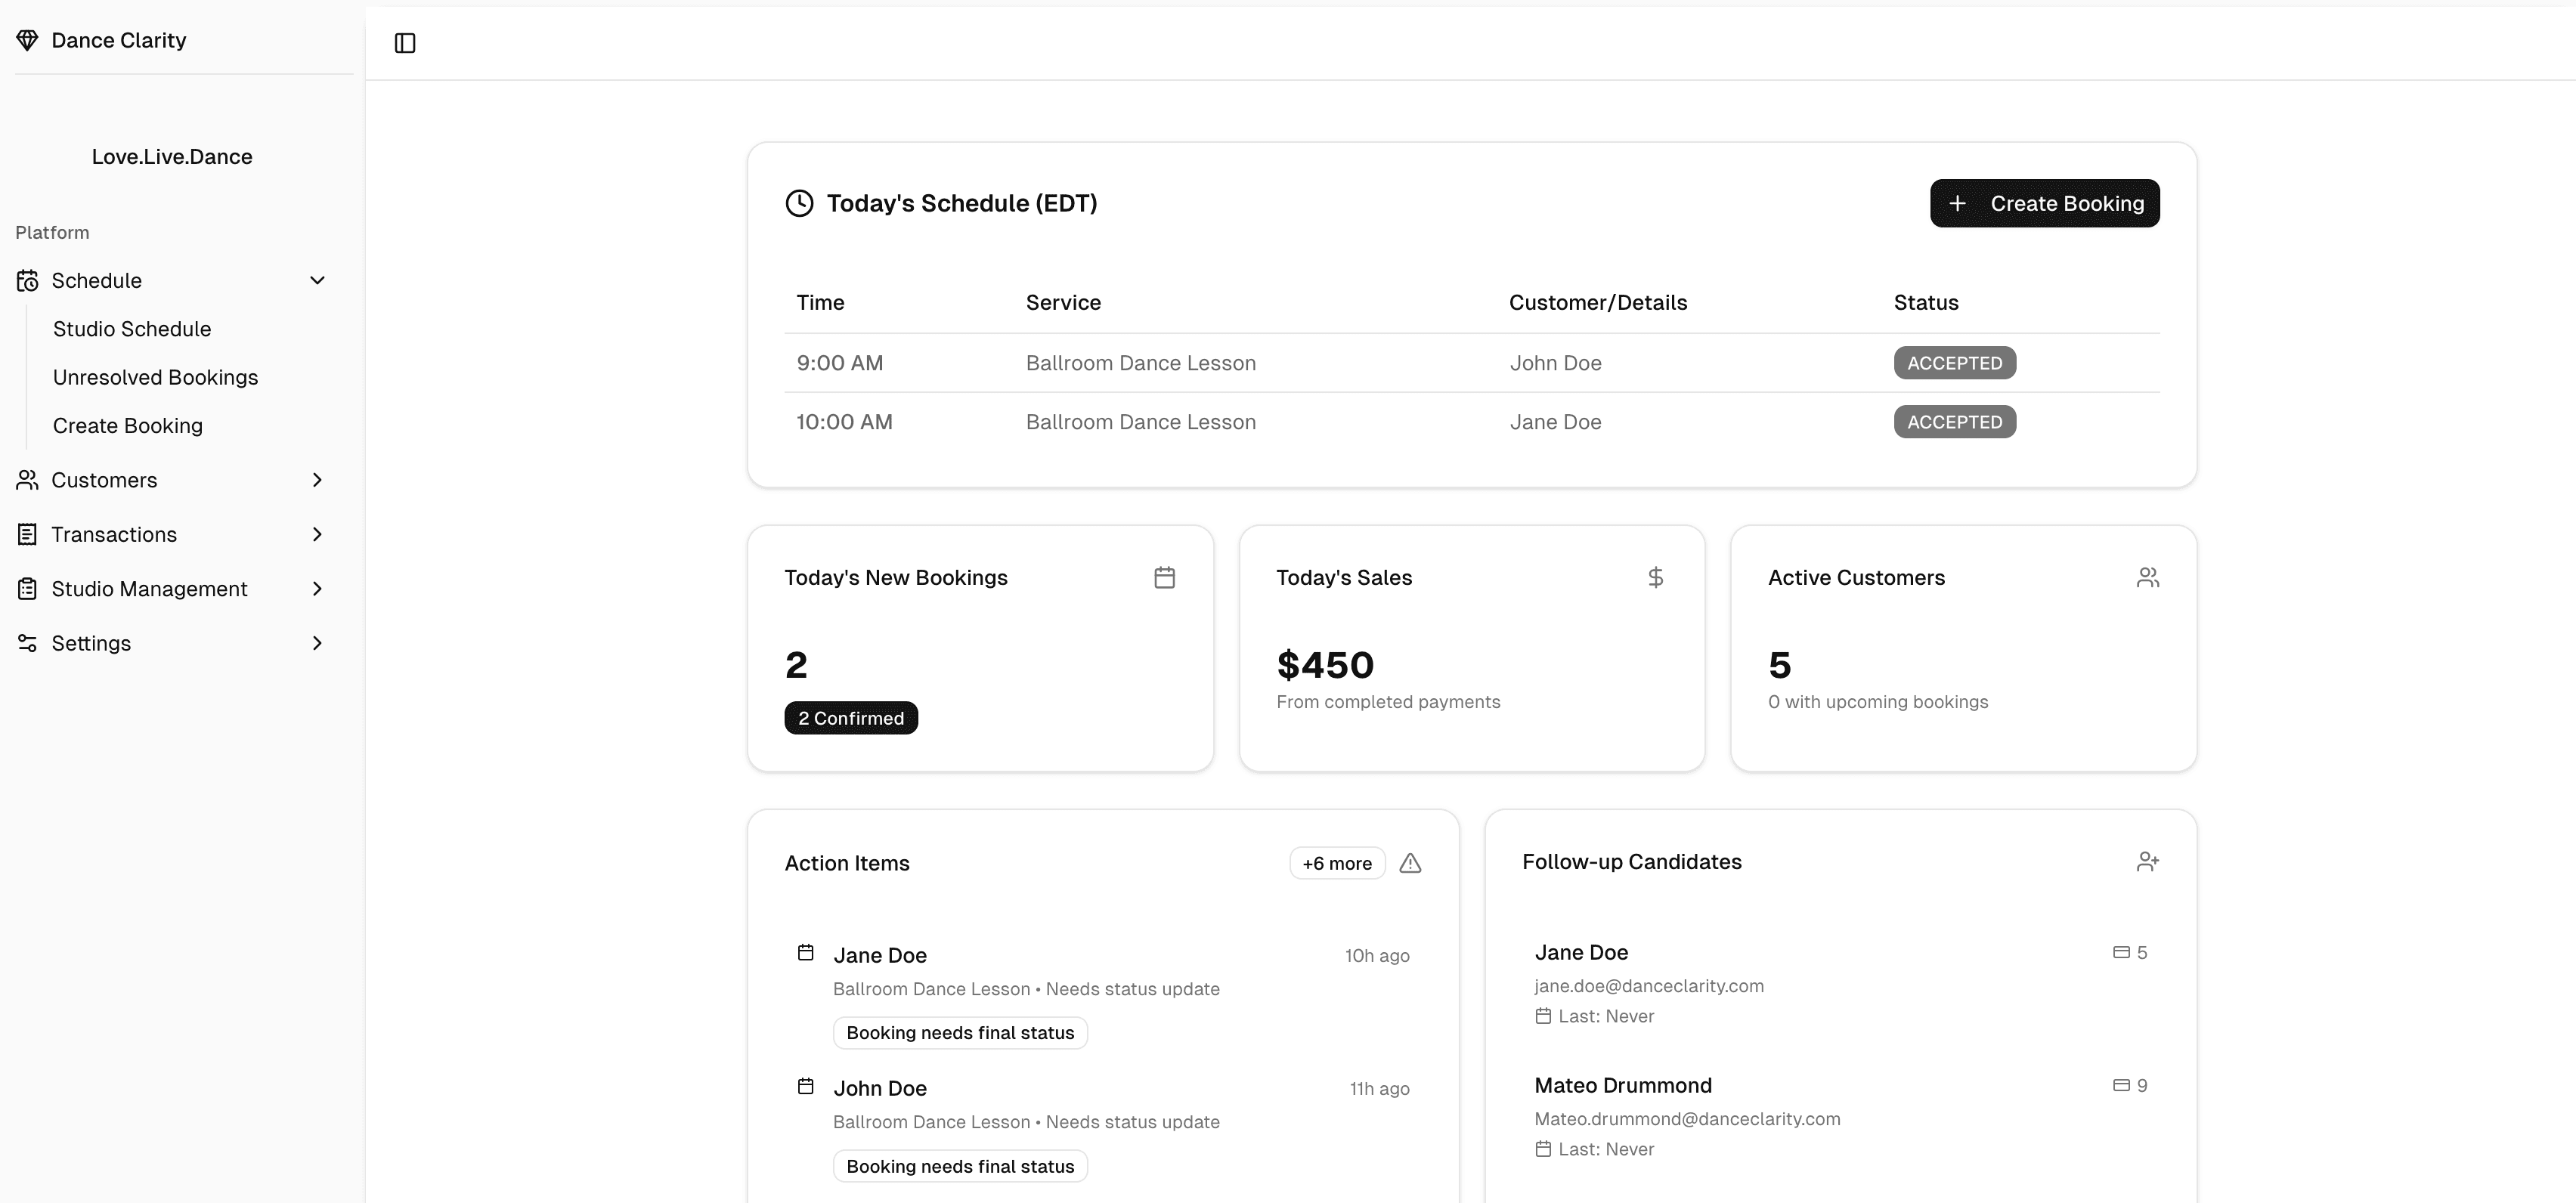Expand the Studio Management section
This screenshot has height=1203, width=2576.
317,589
